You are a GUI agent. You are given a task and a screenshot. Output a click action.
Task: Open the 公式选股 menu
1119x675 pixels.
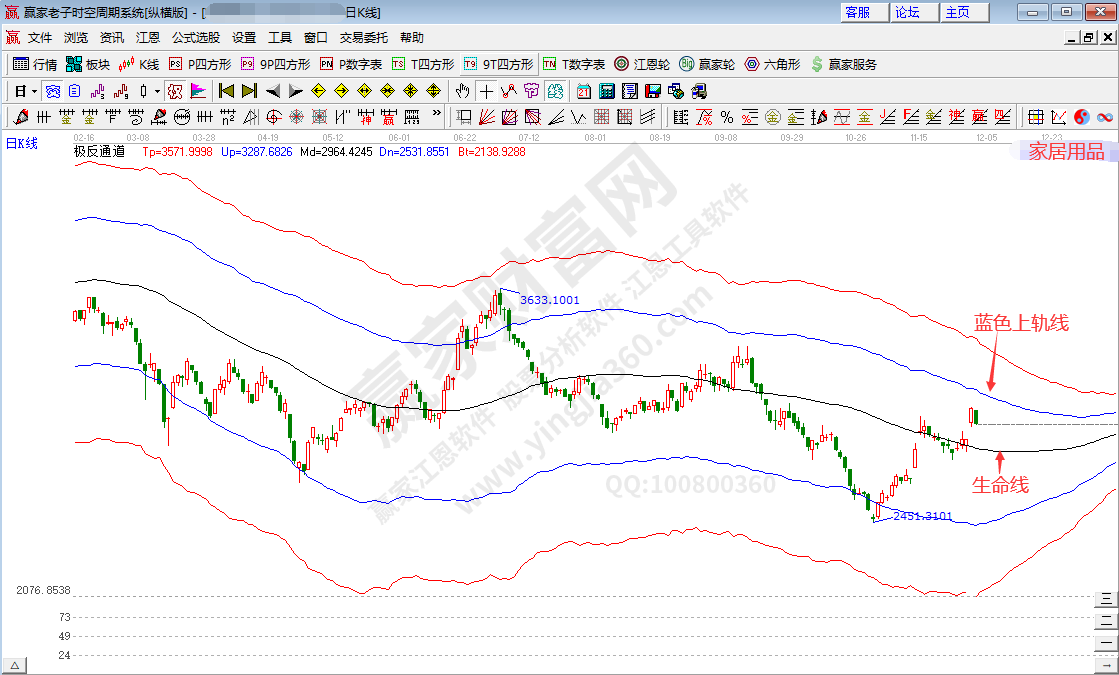click(196, 38)
